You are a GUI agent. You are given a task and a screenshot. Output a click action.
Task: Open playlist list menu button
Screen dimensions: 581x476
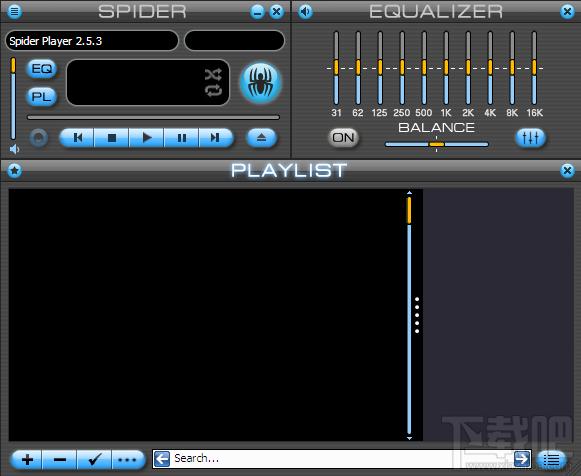[x=551, y=460]
